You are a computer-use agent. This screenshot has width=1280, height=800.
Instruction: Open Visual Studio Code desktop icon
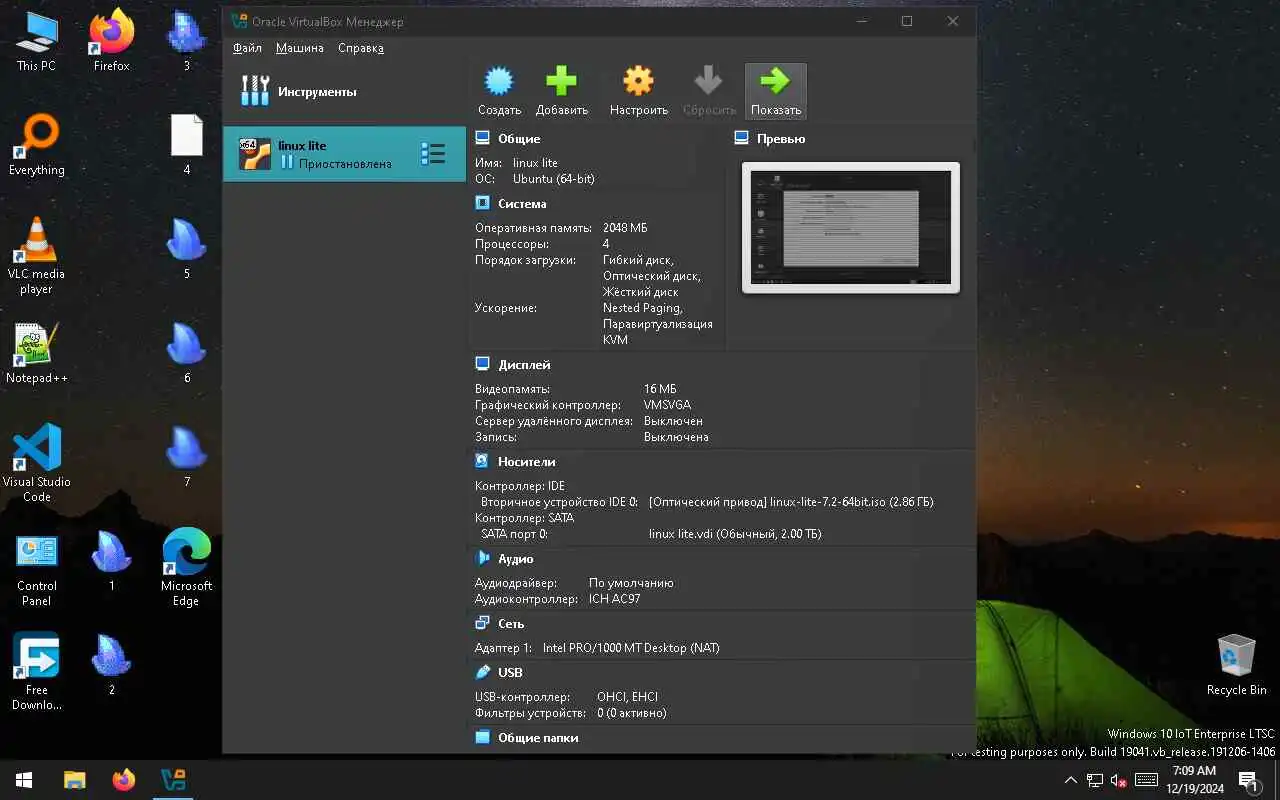coord(36,463)
